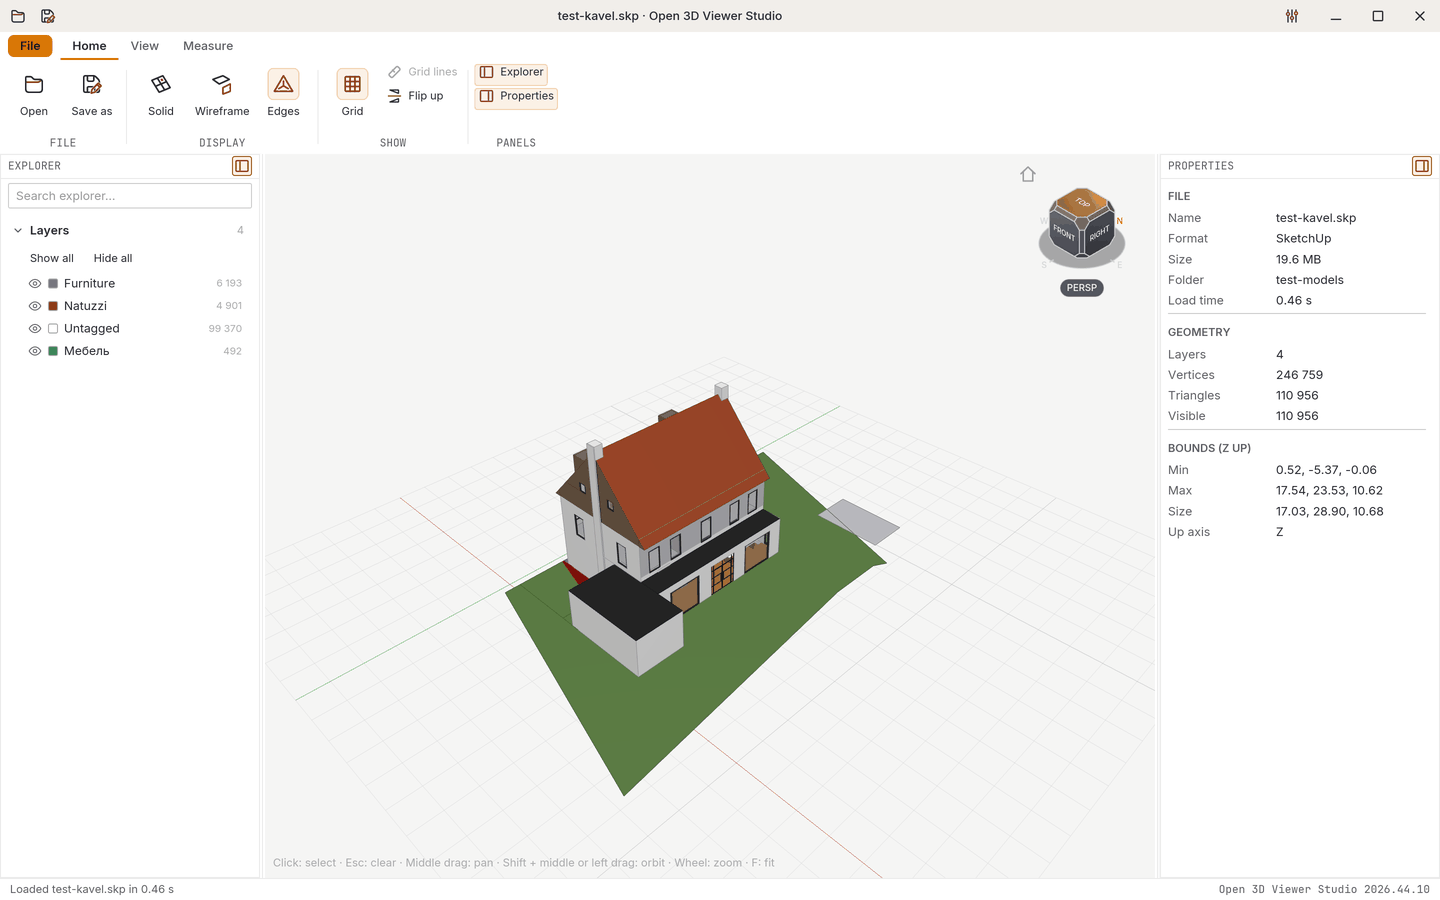Hide the Natuzzi layer with its eye icon
Viewport: 1440px width, 900px height.
(35, 306)
